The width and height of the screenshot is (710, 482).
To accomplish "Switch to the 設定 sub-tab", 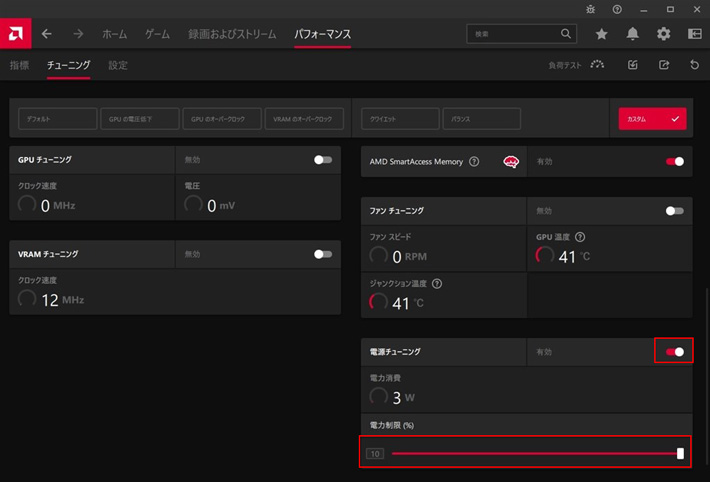I will 118,65.
